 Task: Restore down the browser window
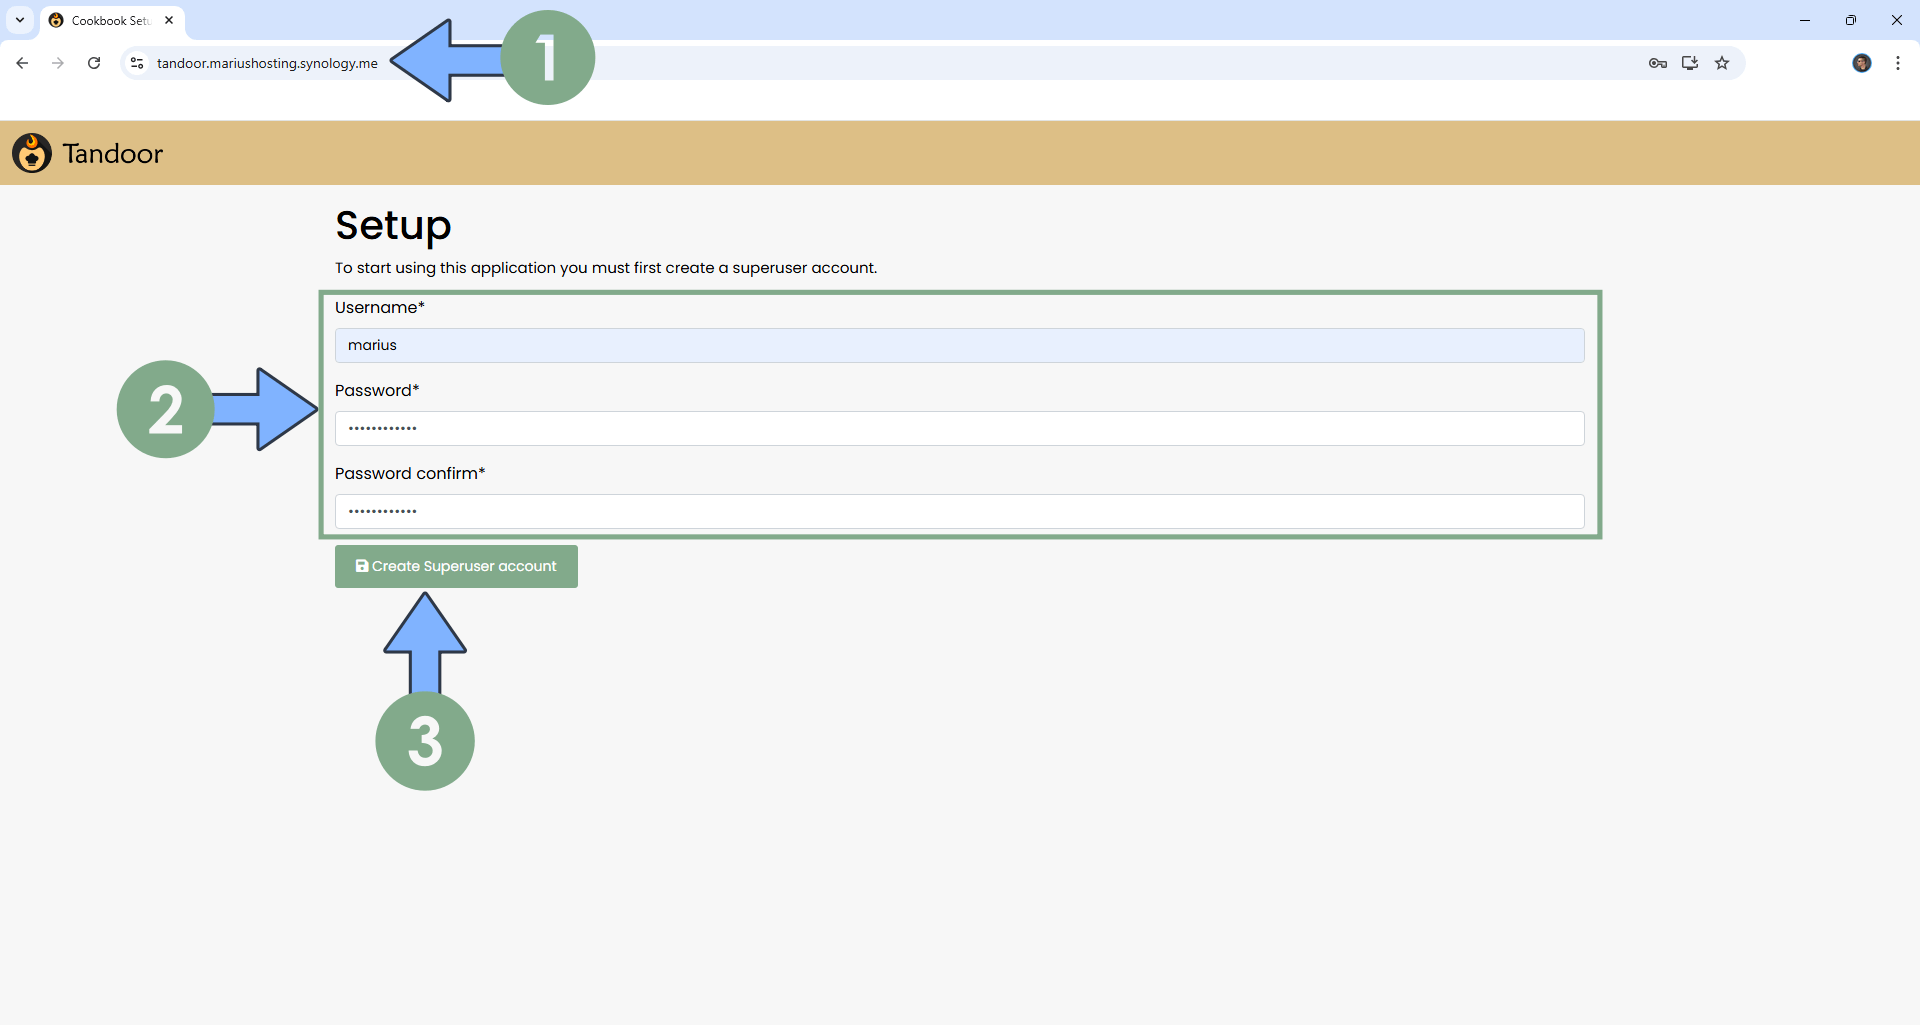(x=1851, y=20)
